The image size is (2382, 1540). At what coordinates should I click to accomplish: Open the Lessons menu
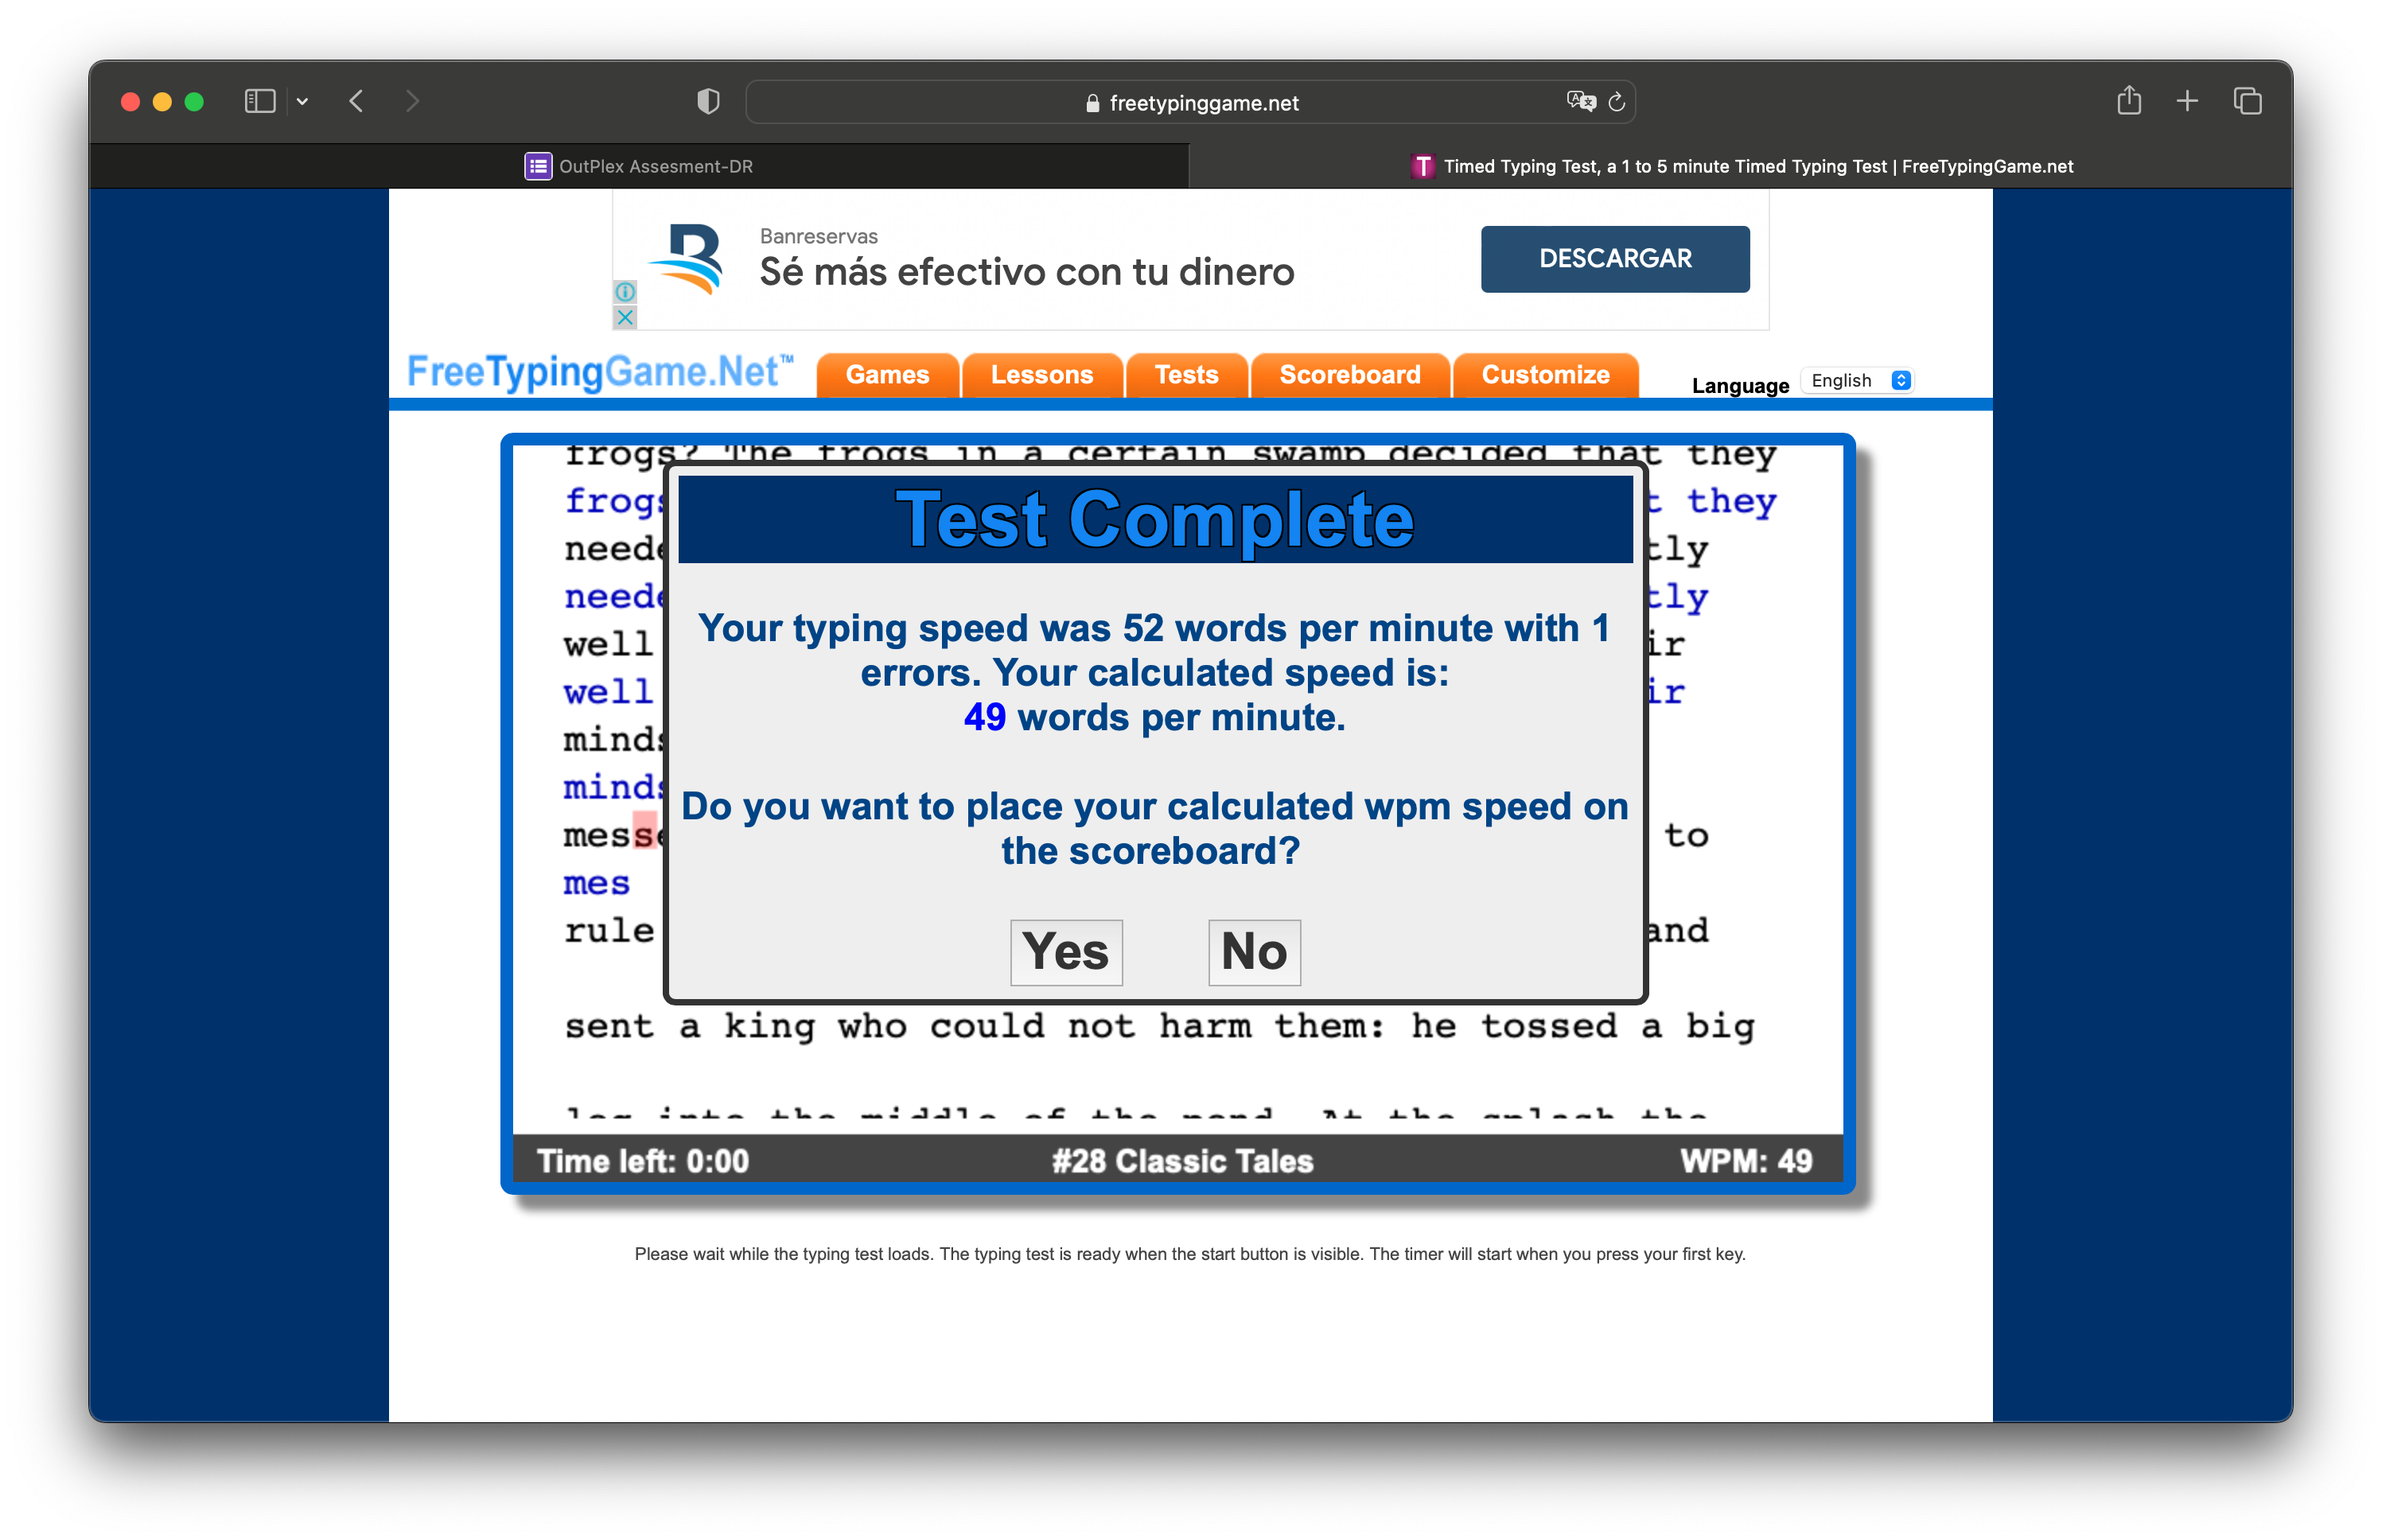coord(1041,375)
